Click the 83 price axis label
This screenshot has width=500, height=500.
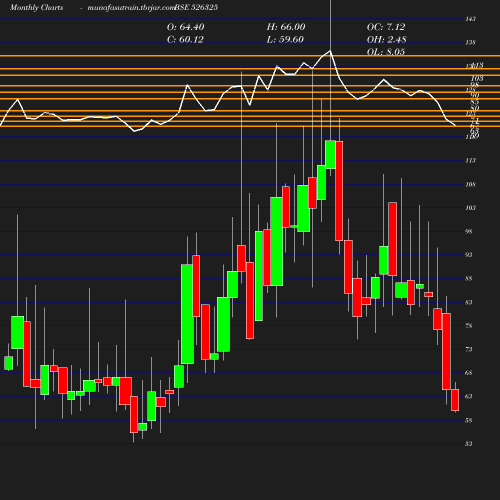469,302
